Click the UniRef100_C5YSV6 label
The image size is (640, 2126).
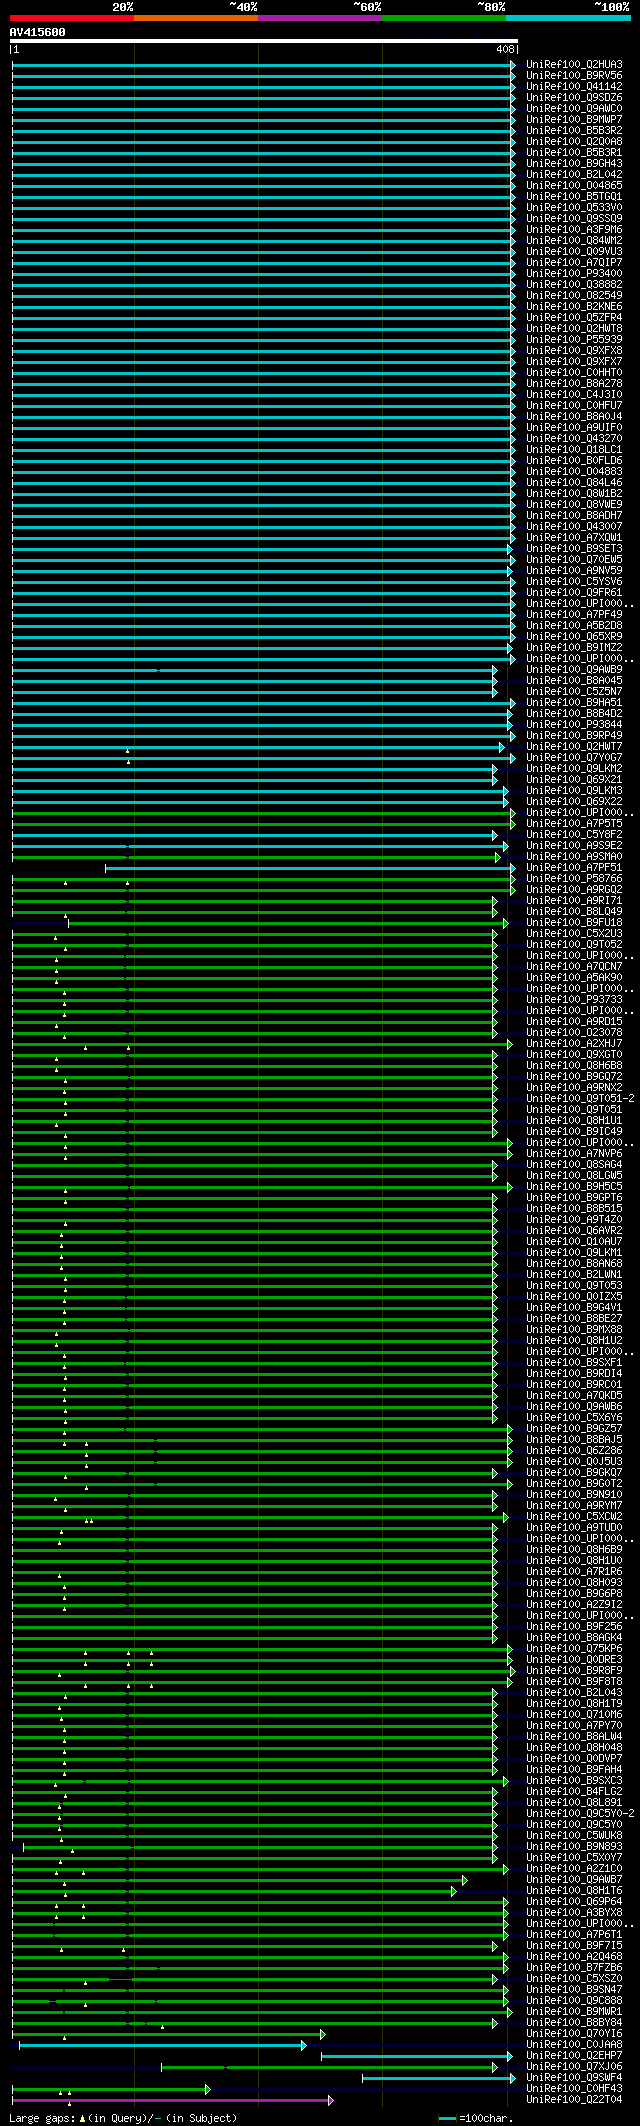pyautogui.click(x=574, y=582)
